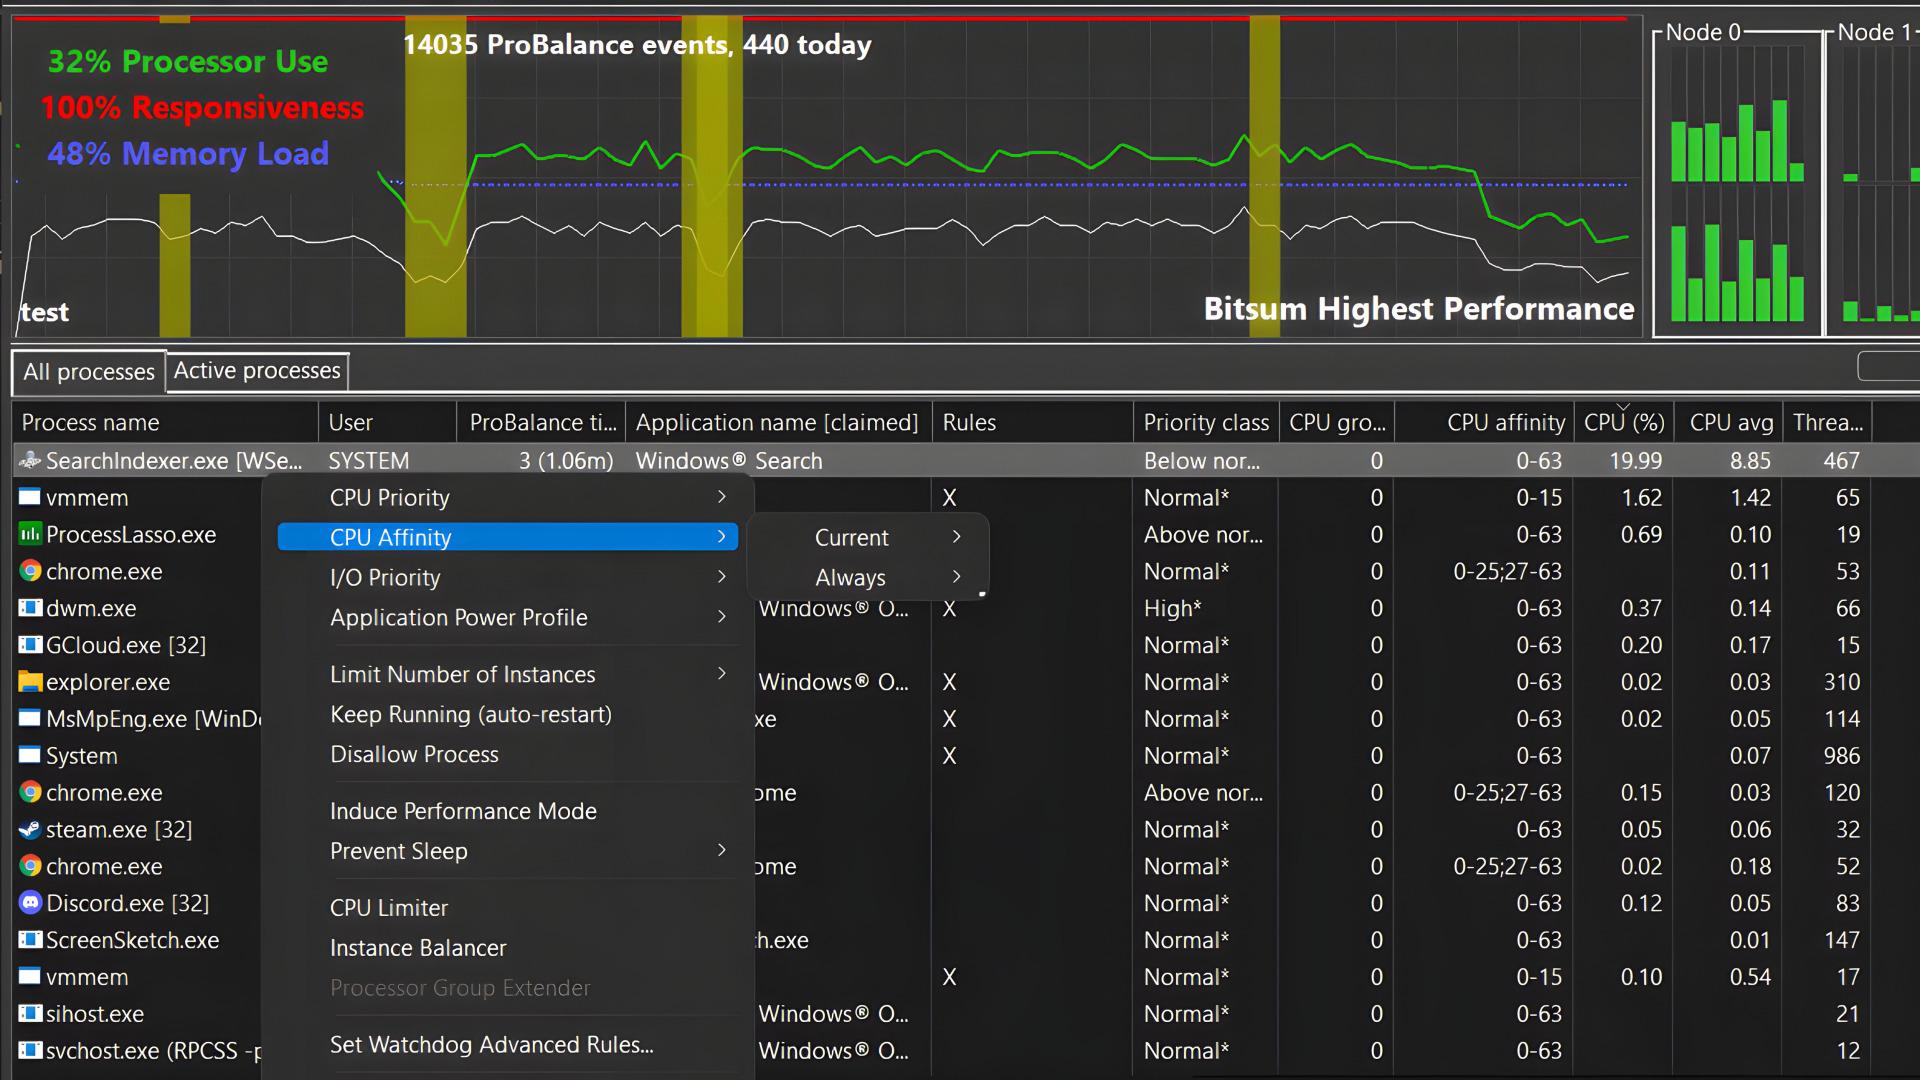Image resolution: width=1920 pixels, height=1080 pixels.
Task: Sort by Priority class column header
Action: point(1206,423)
